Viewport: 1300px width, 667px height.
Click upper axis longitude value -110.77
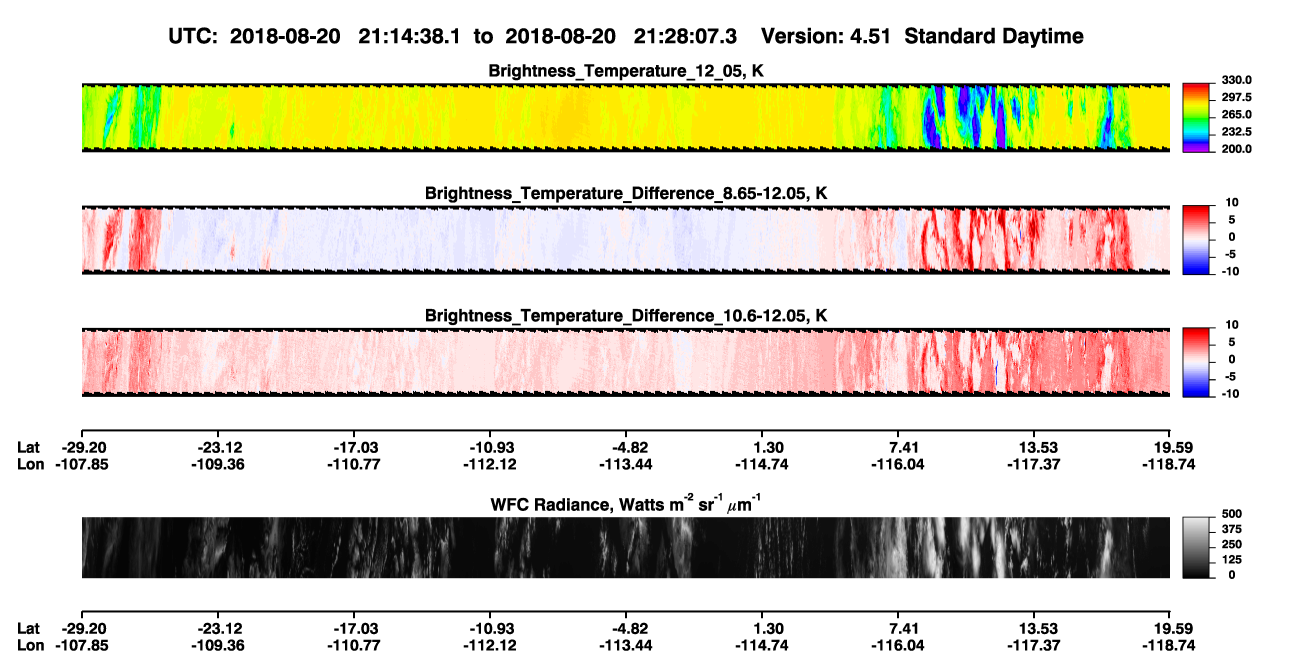coord(355,464)
